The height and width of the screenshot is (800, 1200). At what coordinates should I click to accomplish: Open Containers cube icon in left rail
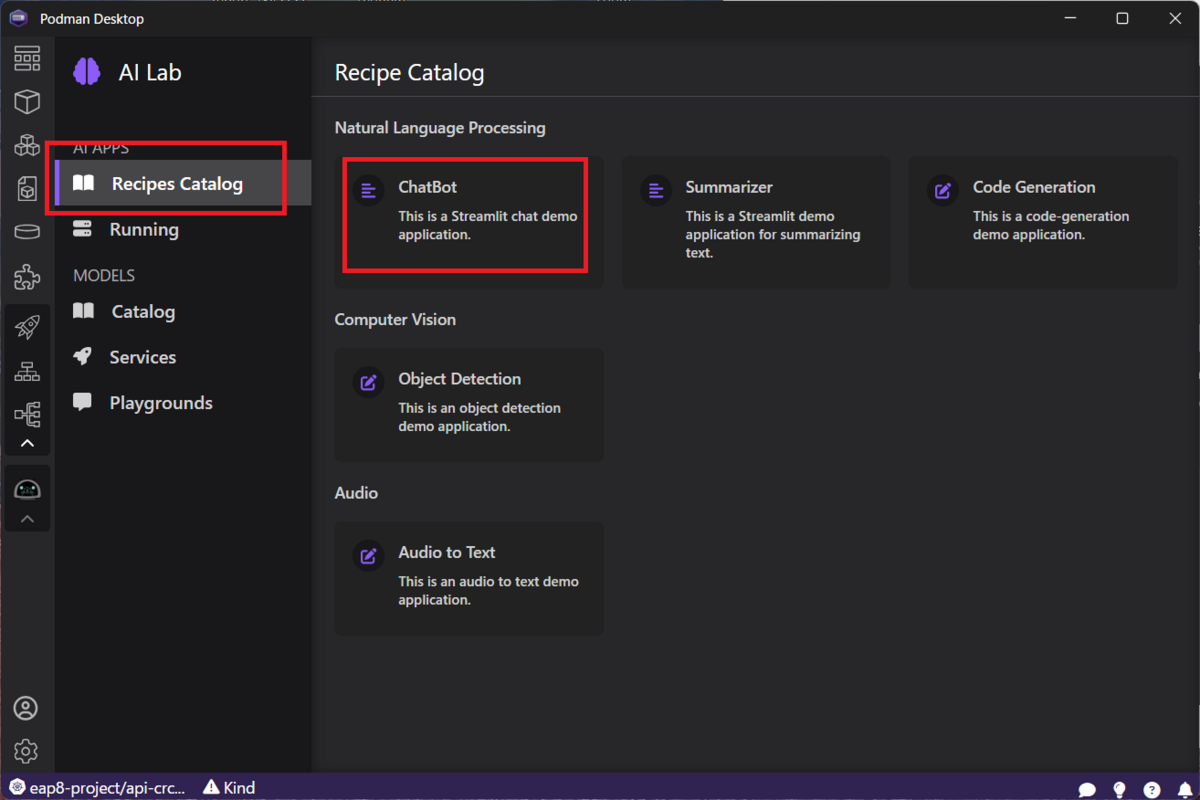coord(27,101)
